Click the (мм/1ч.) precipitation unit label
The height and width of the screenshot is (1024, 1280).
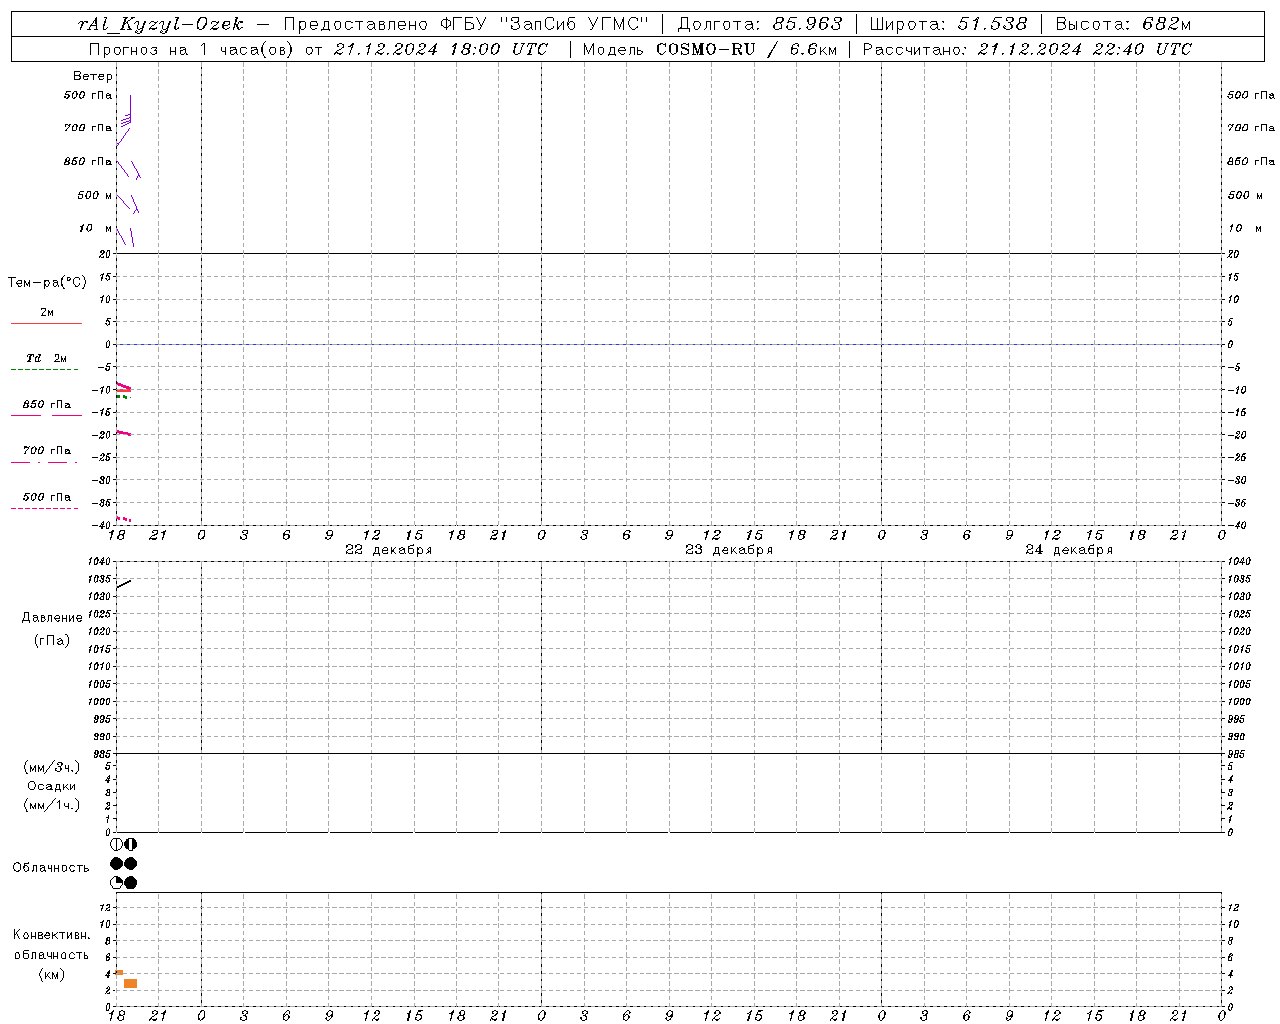click(x=52, y=805)
